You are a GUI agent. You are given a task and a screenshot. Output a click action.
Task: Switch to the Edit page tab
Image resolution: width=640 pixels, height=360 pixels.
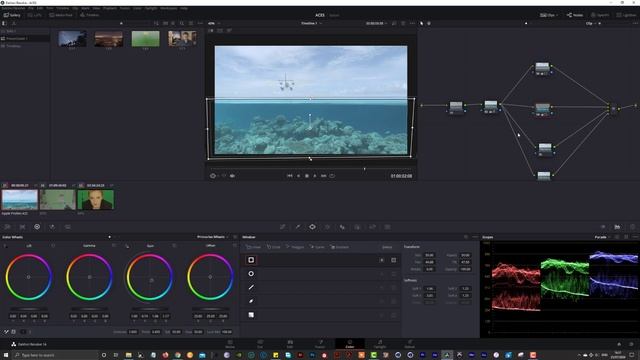tap(290, 344)
